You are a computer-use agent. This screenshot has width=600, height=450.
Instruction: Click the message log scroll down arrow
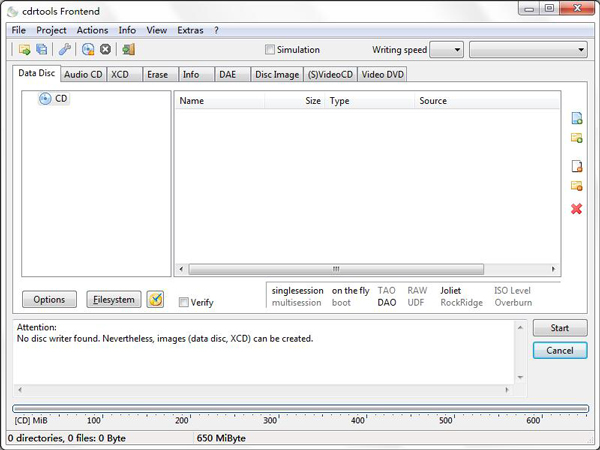tap(520, 377)
